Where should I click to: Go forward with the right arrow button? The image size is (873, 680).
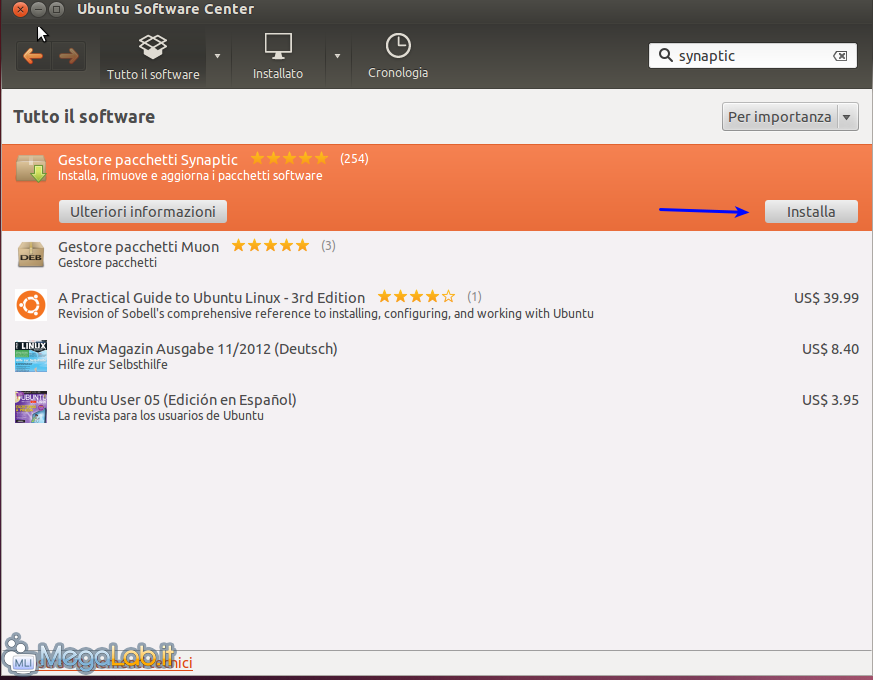click(x=69, y=56)
